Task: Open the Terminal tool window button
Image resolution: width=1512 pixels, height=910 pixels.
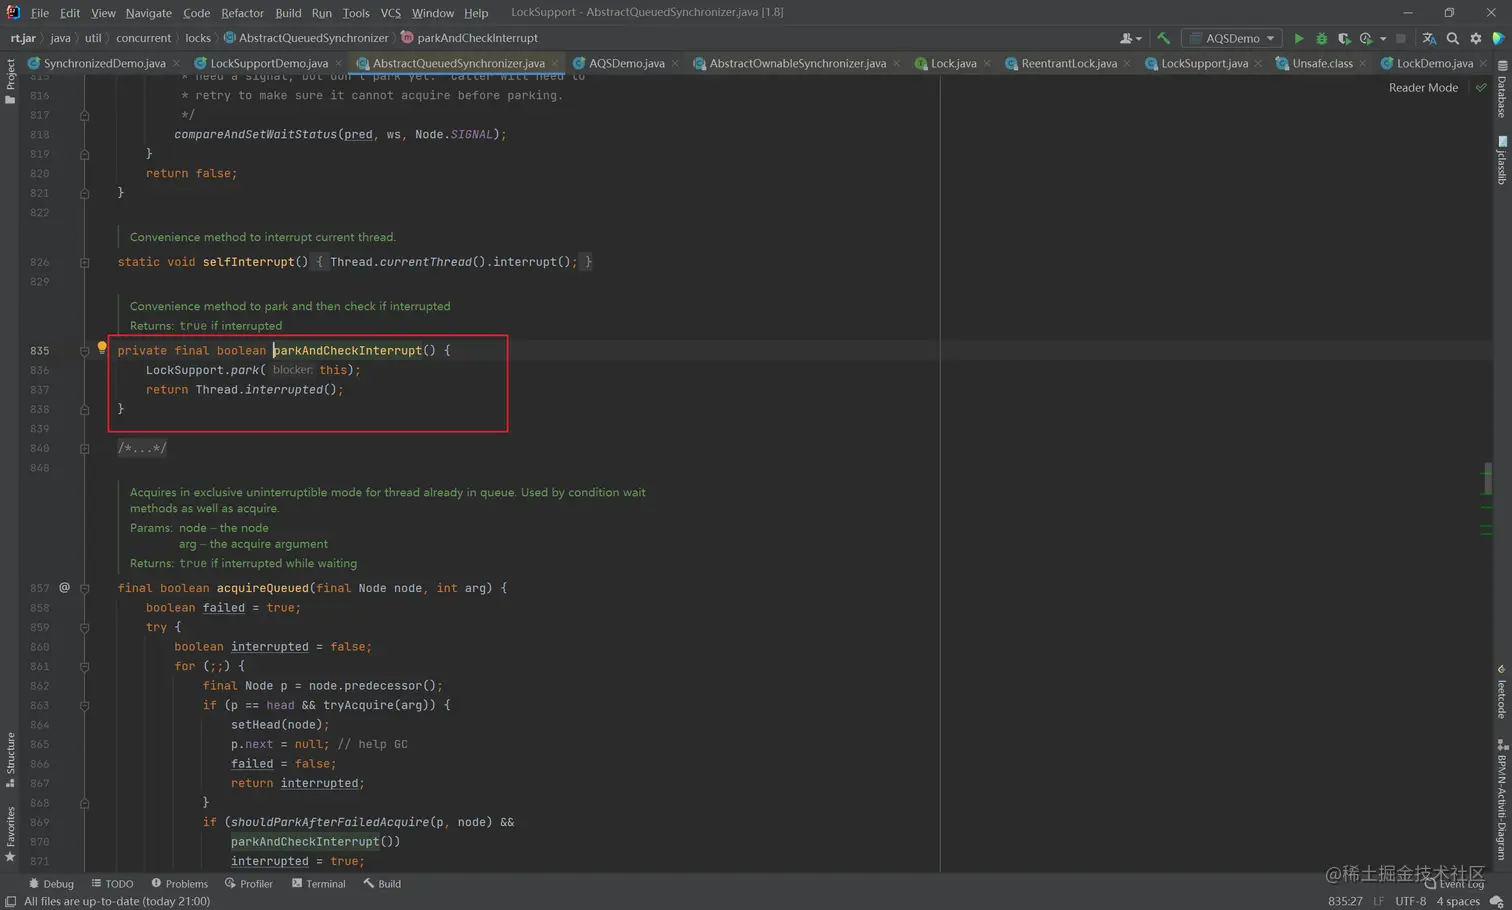Action: (x=318, y=884)
